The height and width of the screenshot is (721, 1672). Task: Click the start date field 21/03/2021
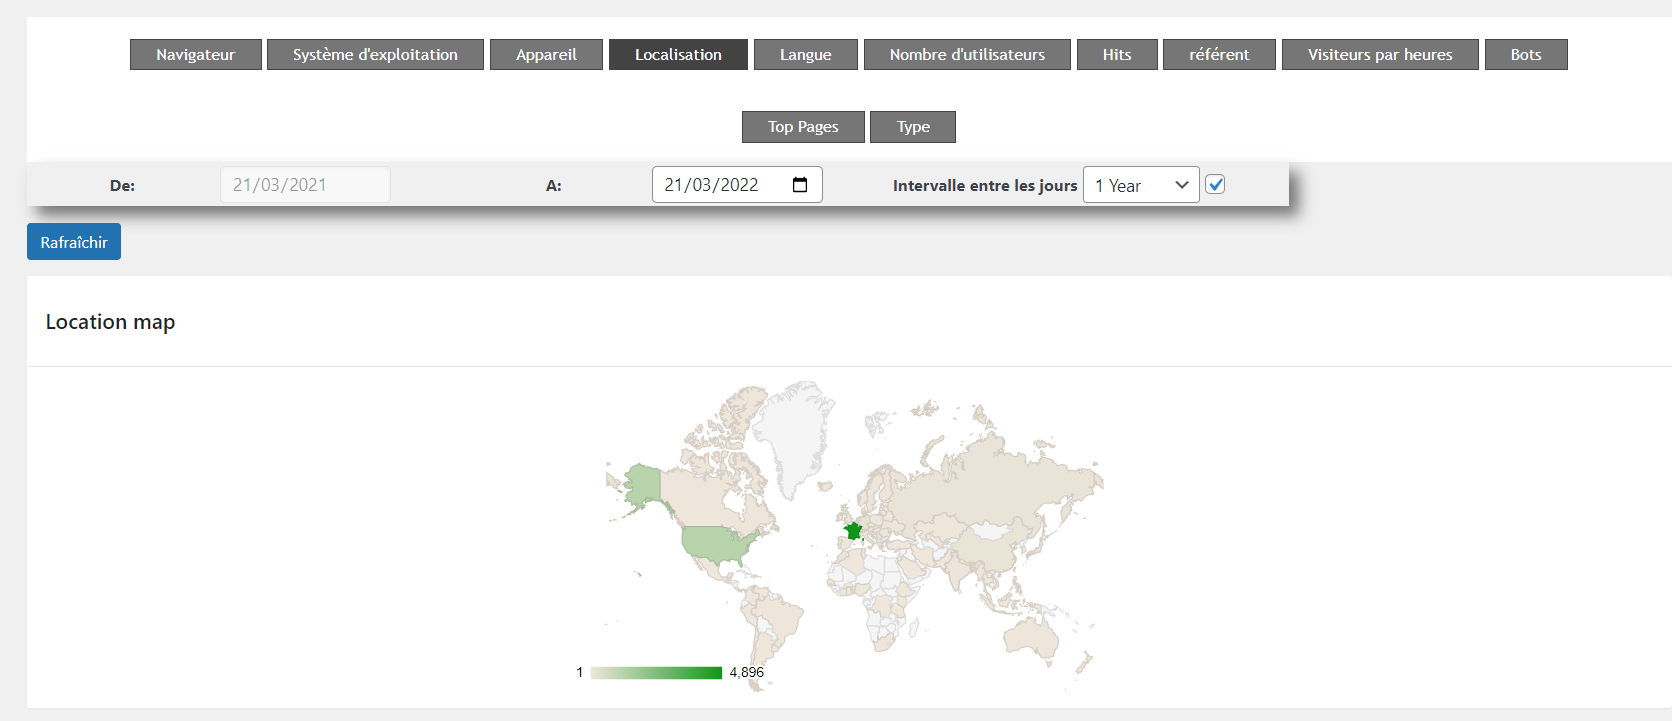click(x=304, y=185)
